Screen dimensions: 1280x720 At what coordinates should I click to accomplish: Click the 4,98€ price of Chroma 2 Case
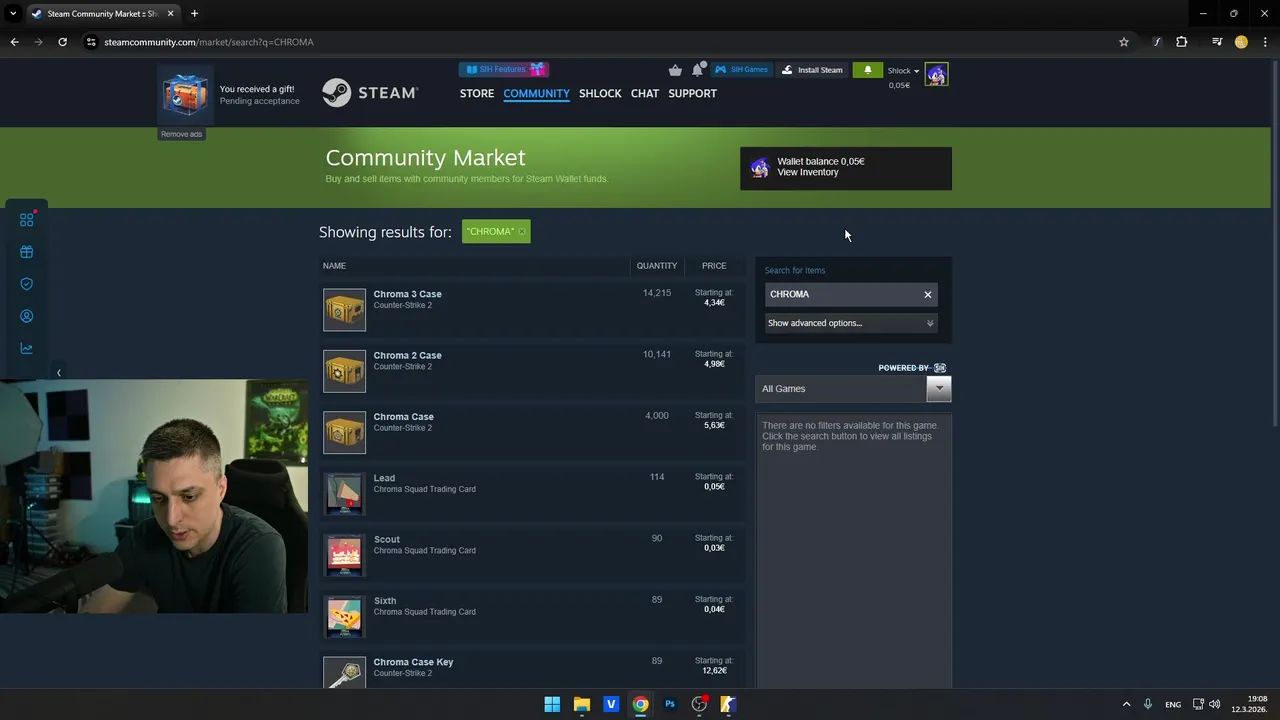tap(714, 364)
